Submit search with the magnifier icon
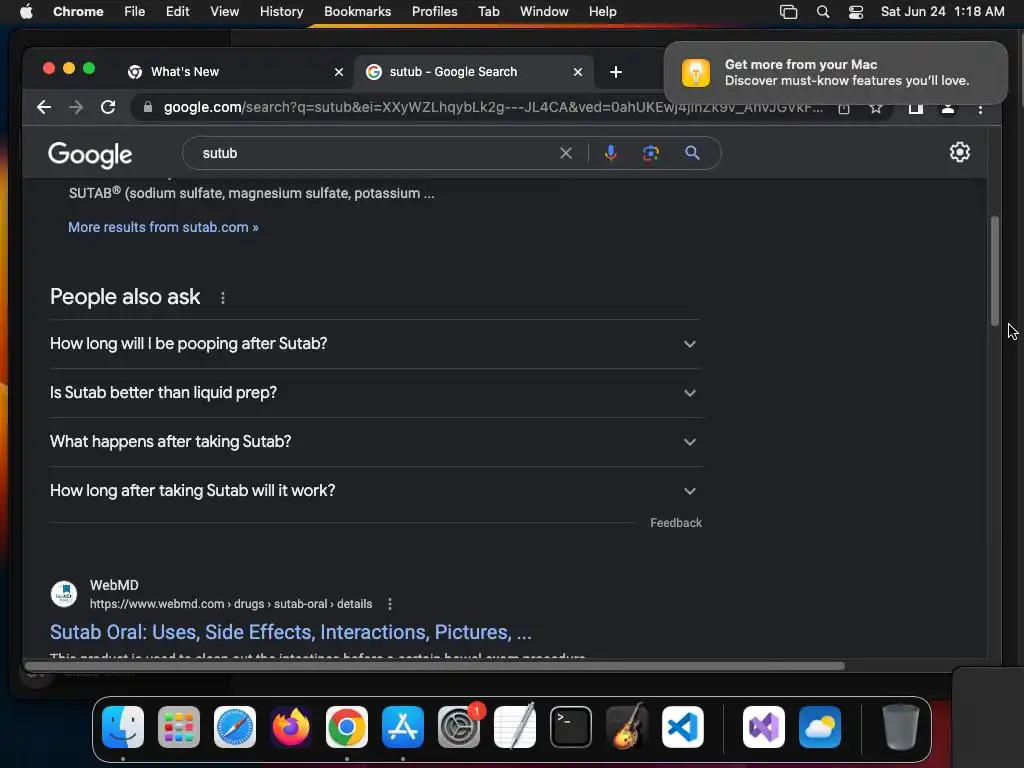 pos(692,153)
